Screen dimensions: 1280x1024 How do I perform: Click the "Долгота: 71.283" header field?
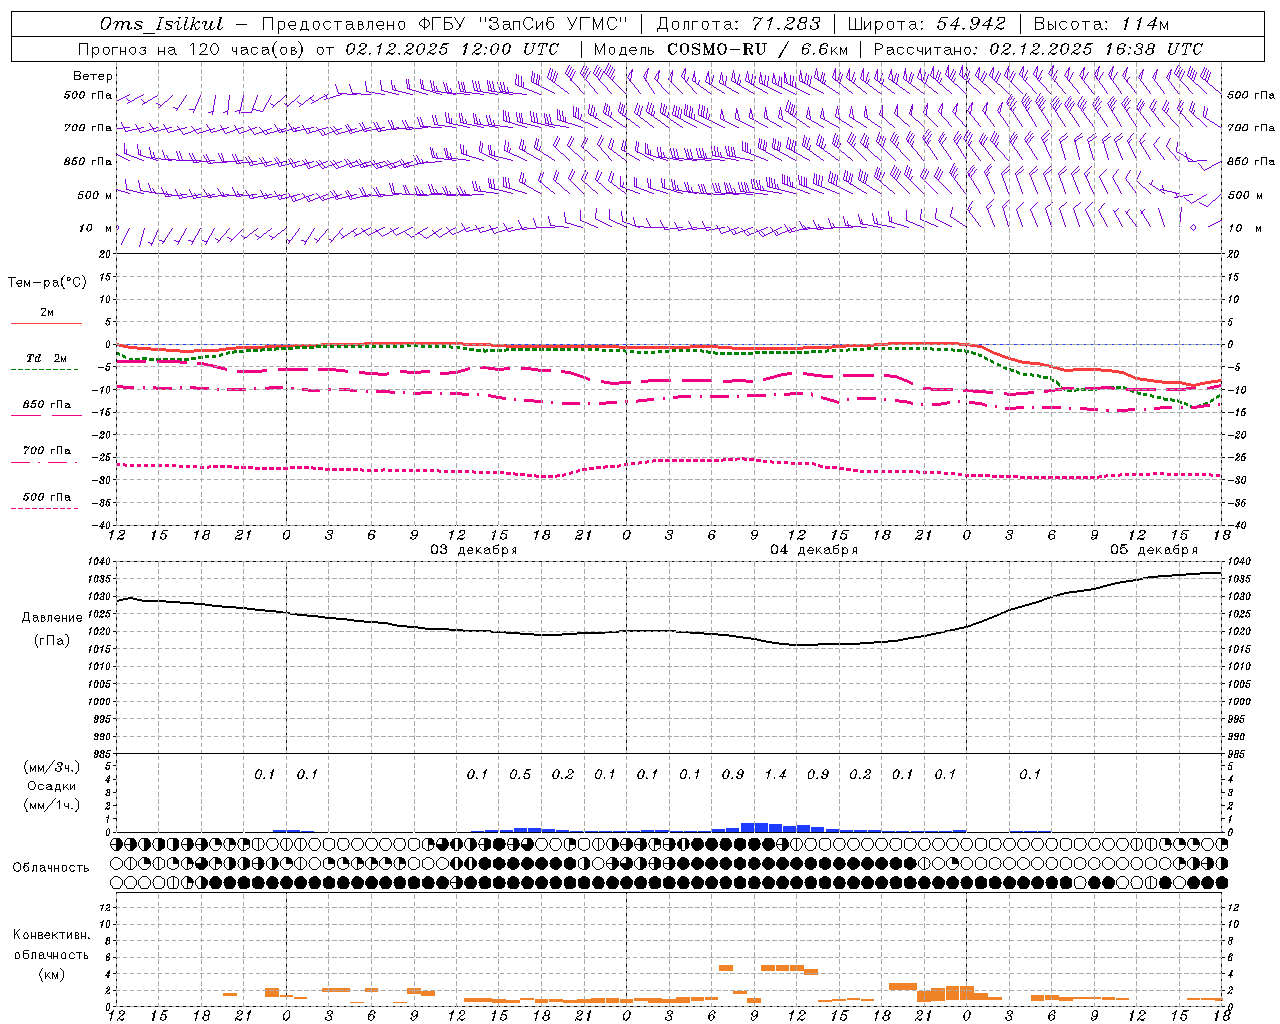pos(738,24)
